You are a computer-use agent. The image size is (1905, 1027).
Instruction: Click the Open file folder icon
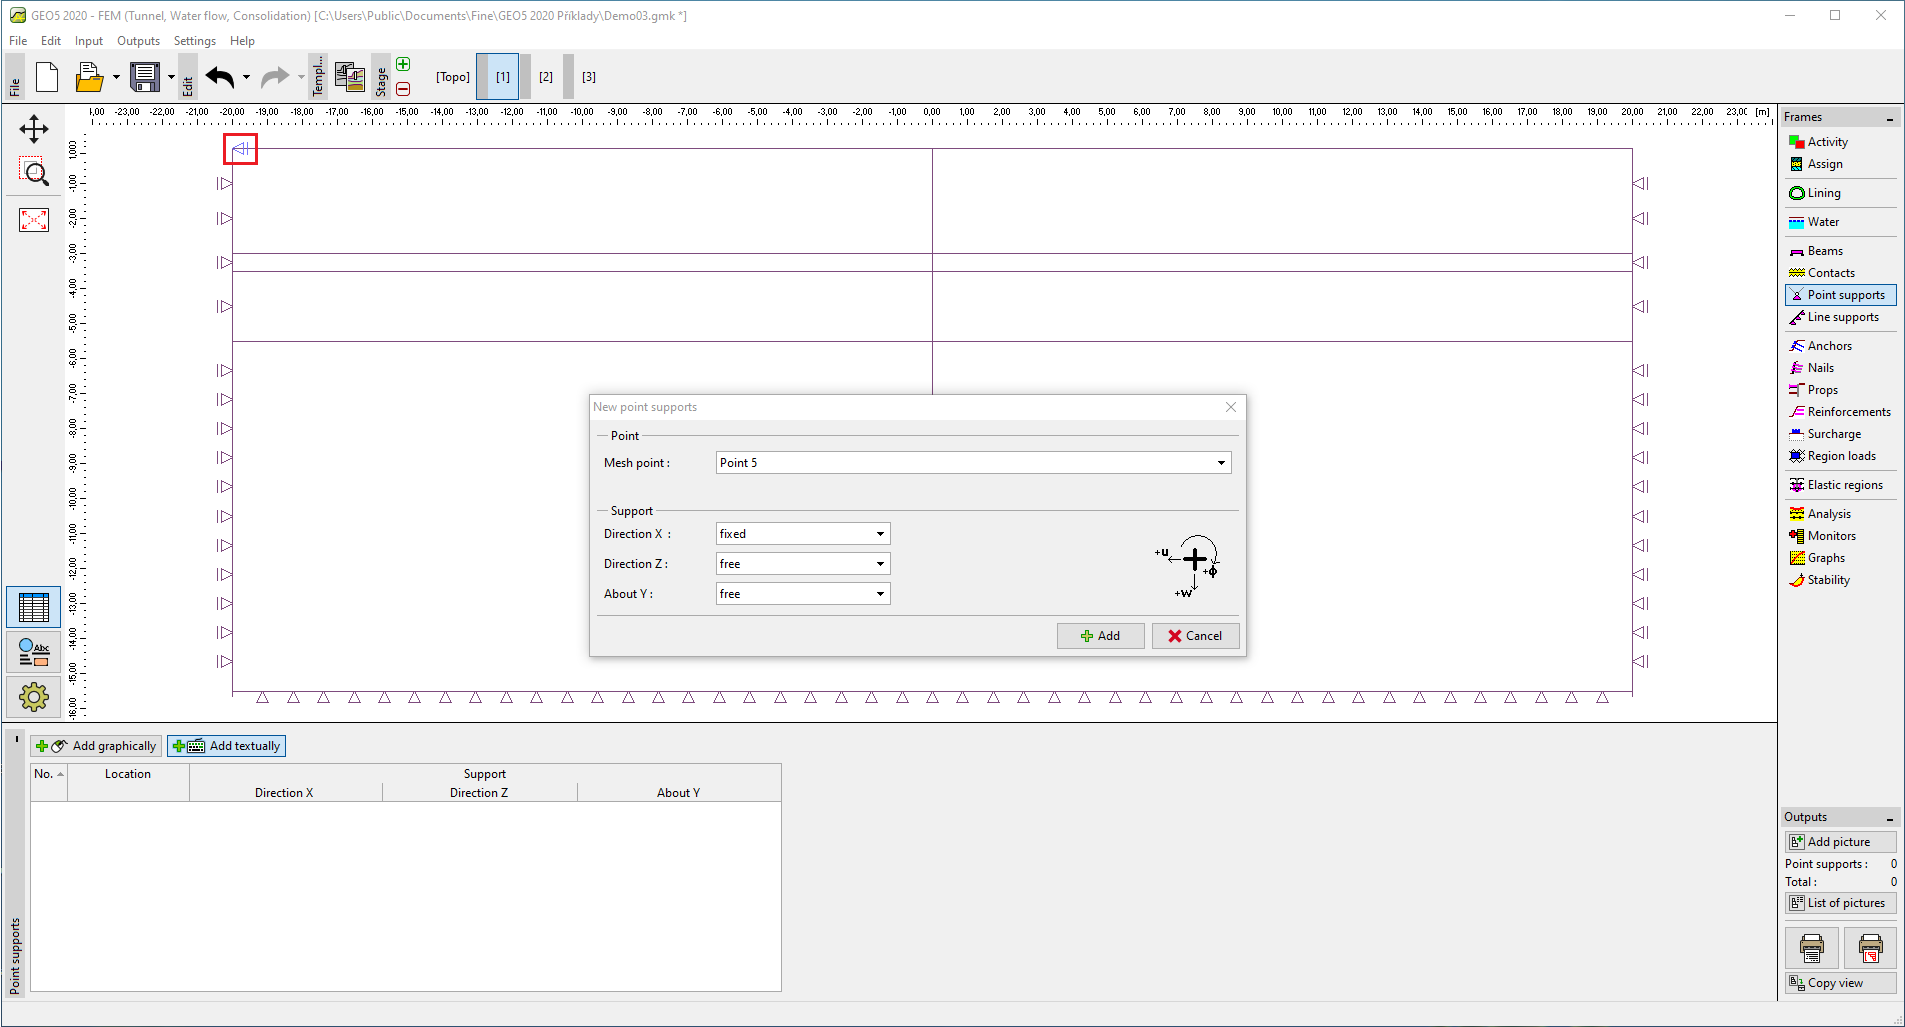(90, 77)
